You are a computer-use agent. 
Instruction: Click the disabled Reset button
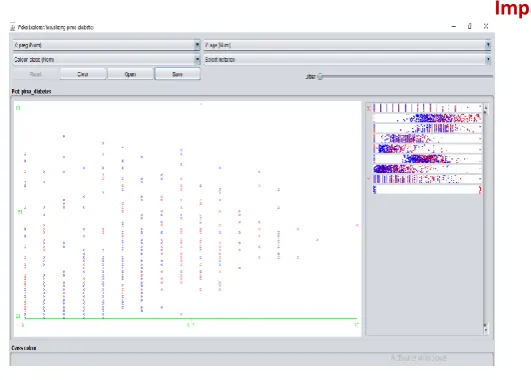[x=36, y=74]
